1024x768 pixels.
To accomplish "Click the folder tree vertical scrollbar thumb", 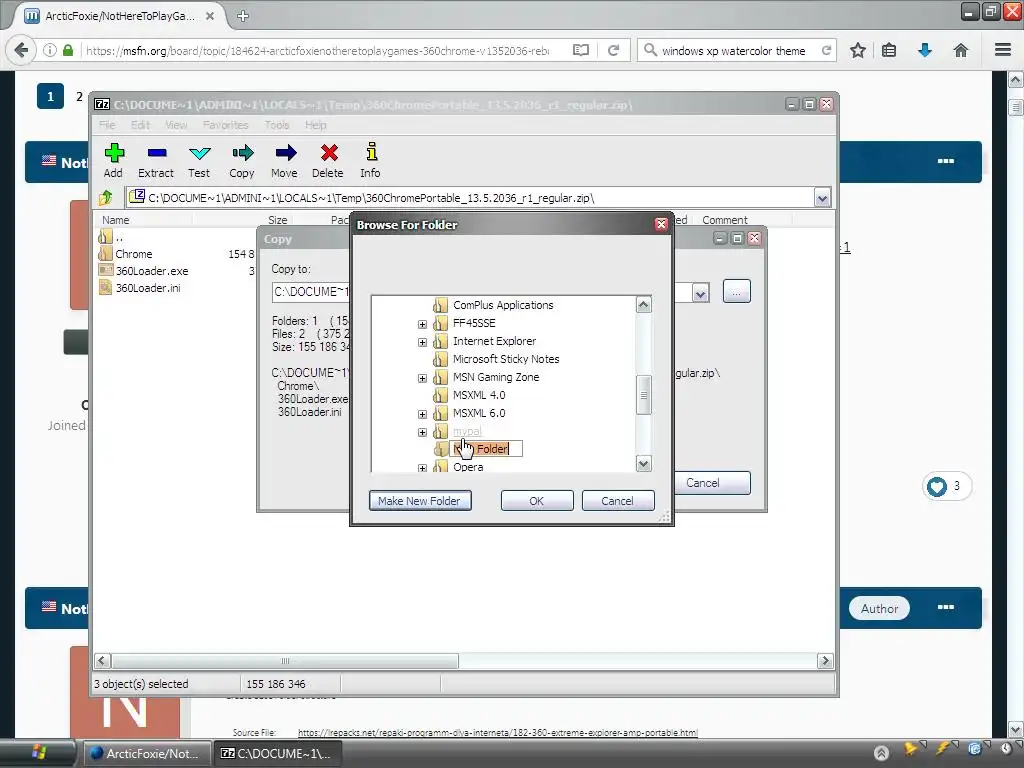I will [643, 394].
